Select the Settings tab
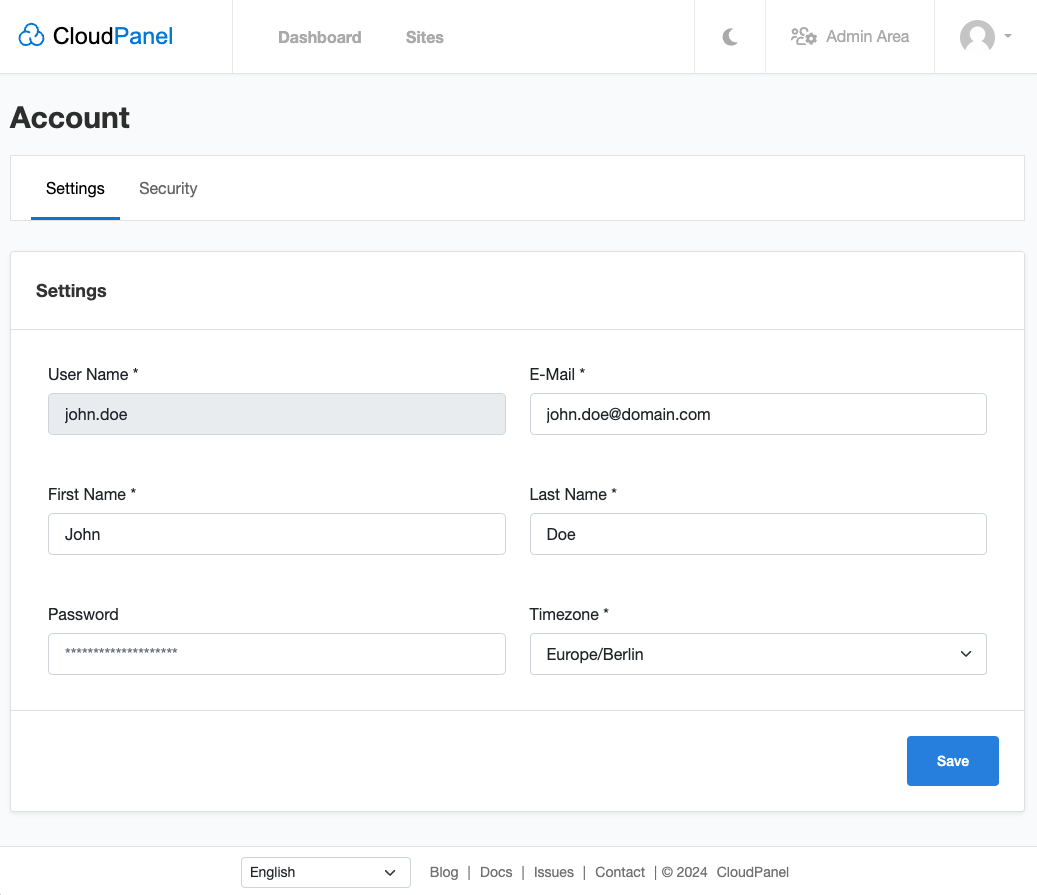Image resolution: width=1037 pixels, height=895 pixels. (x=75, y=188)
